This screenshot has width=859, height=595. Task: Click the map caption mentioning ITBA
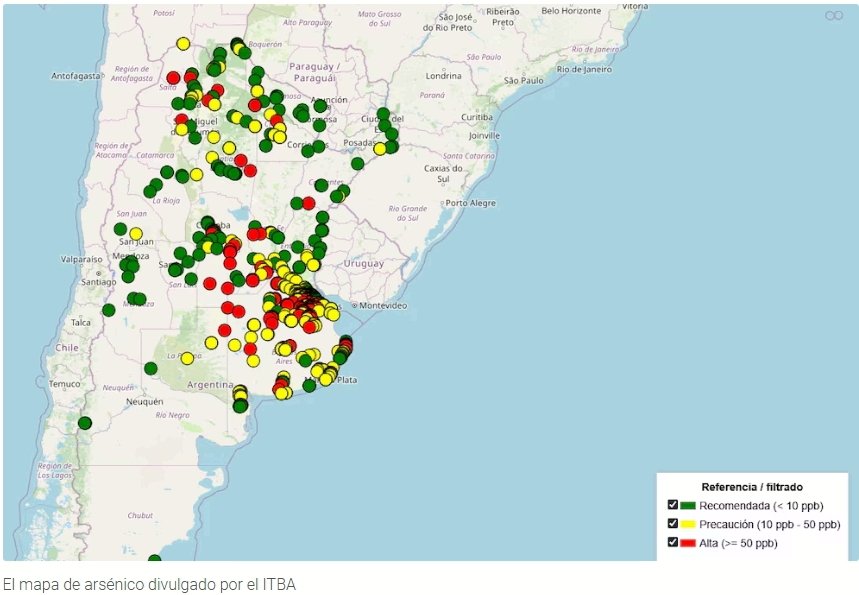pyautogui.click(x=150, y=582)
